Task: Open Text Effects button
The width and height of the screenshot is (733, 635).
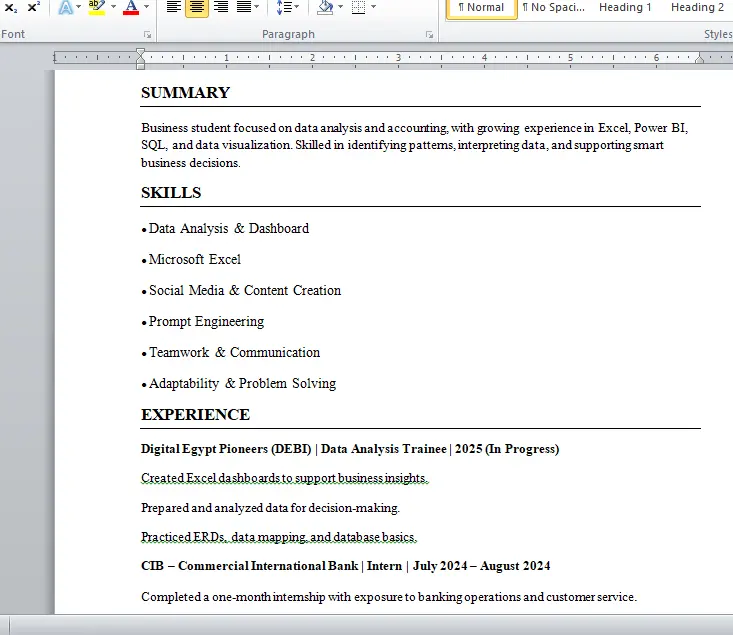Action: pyautogui.click(x=65, y=7)
